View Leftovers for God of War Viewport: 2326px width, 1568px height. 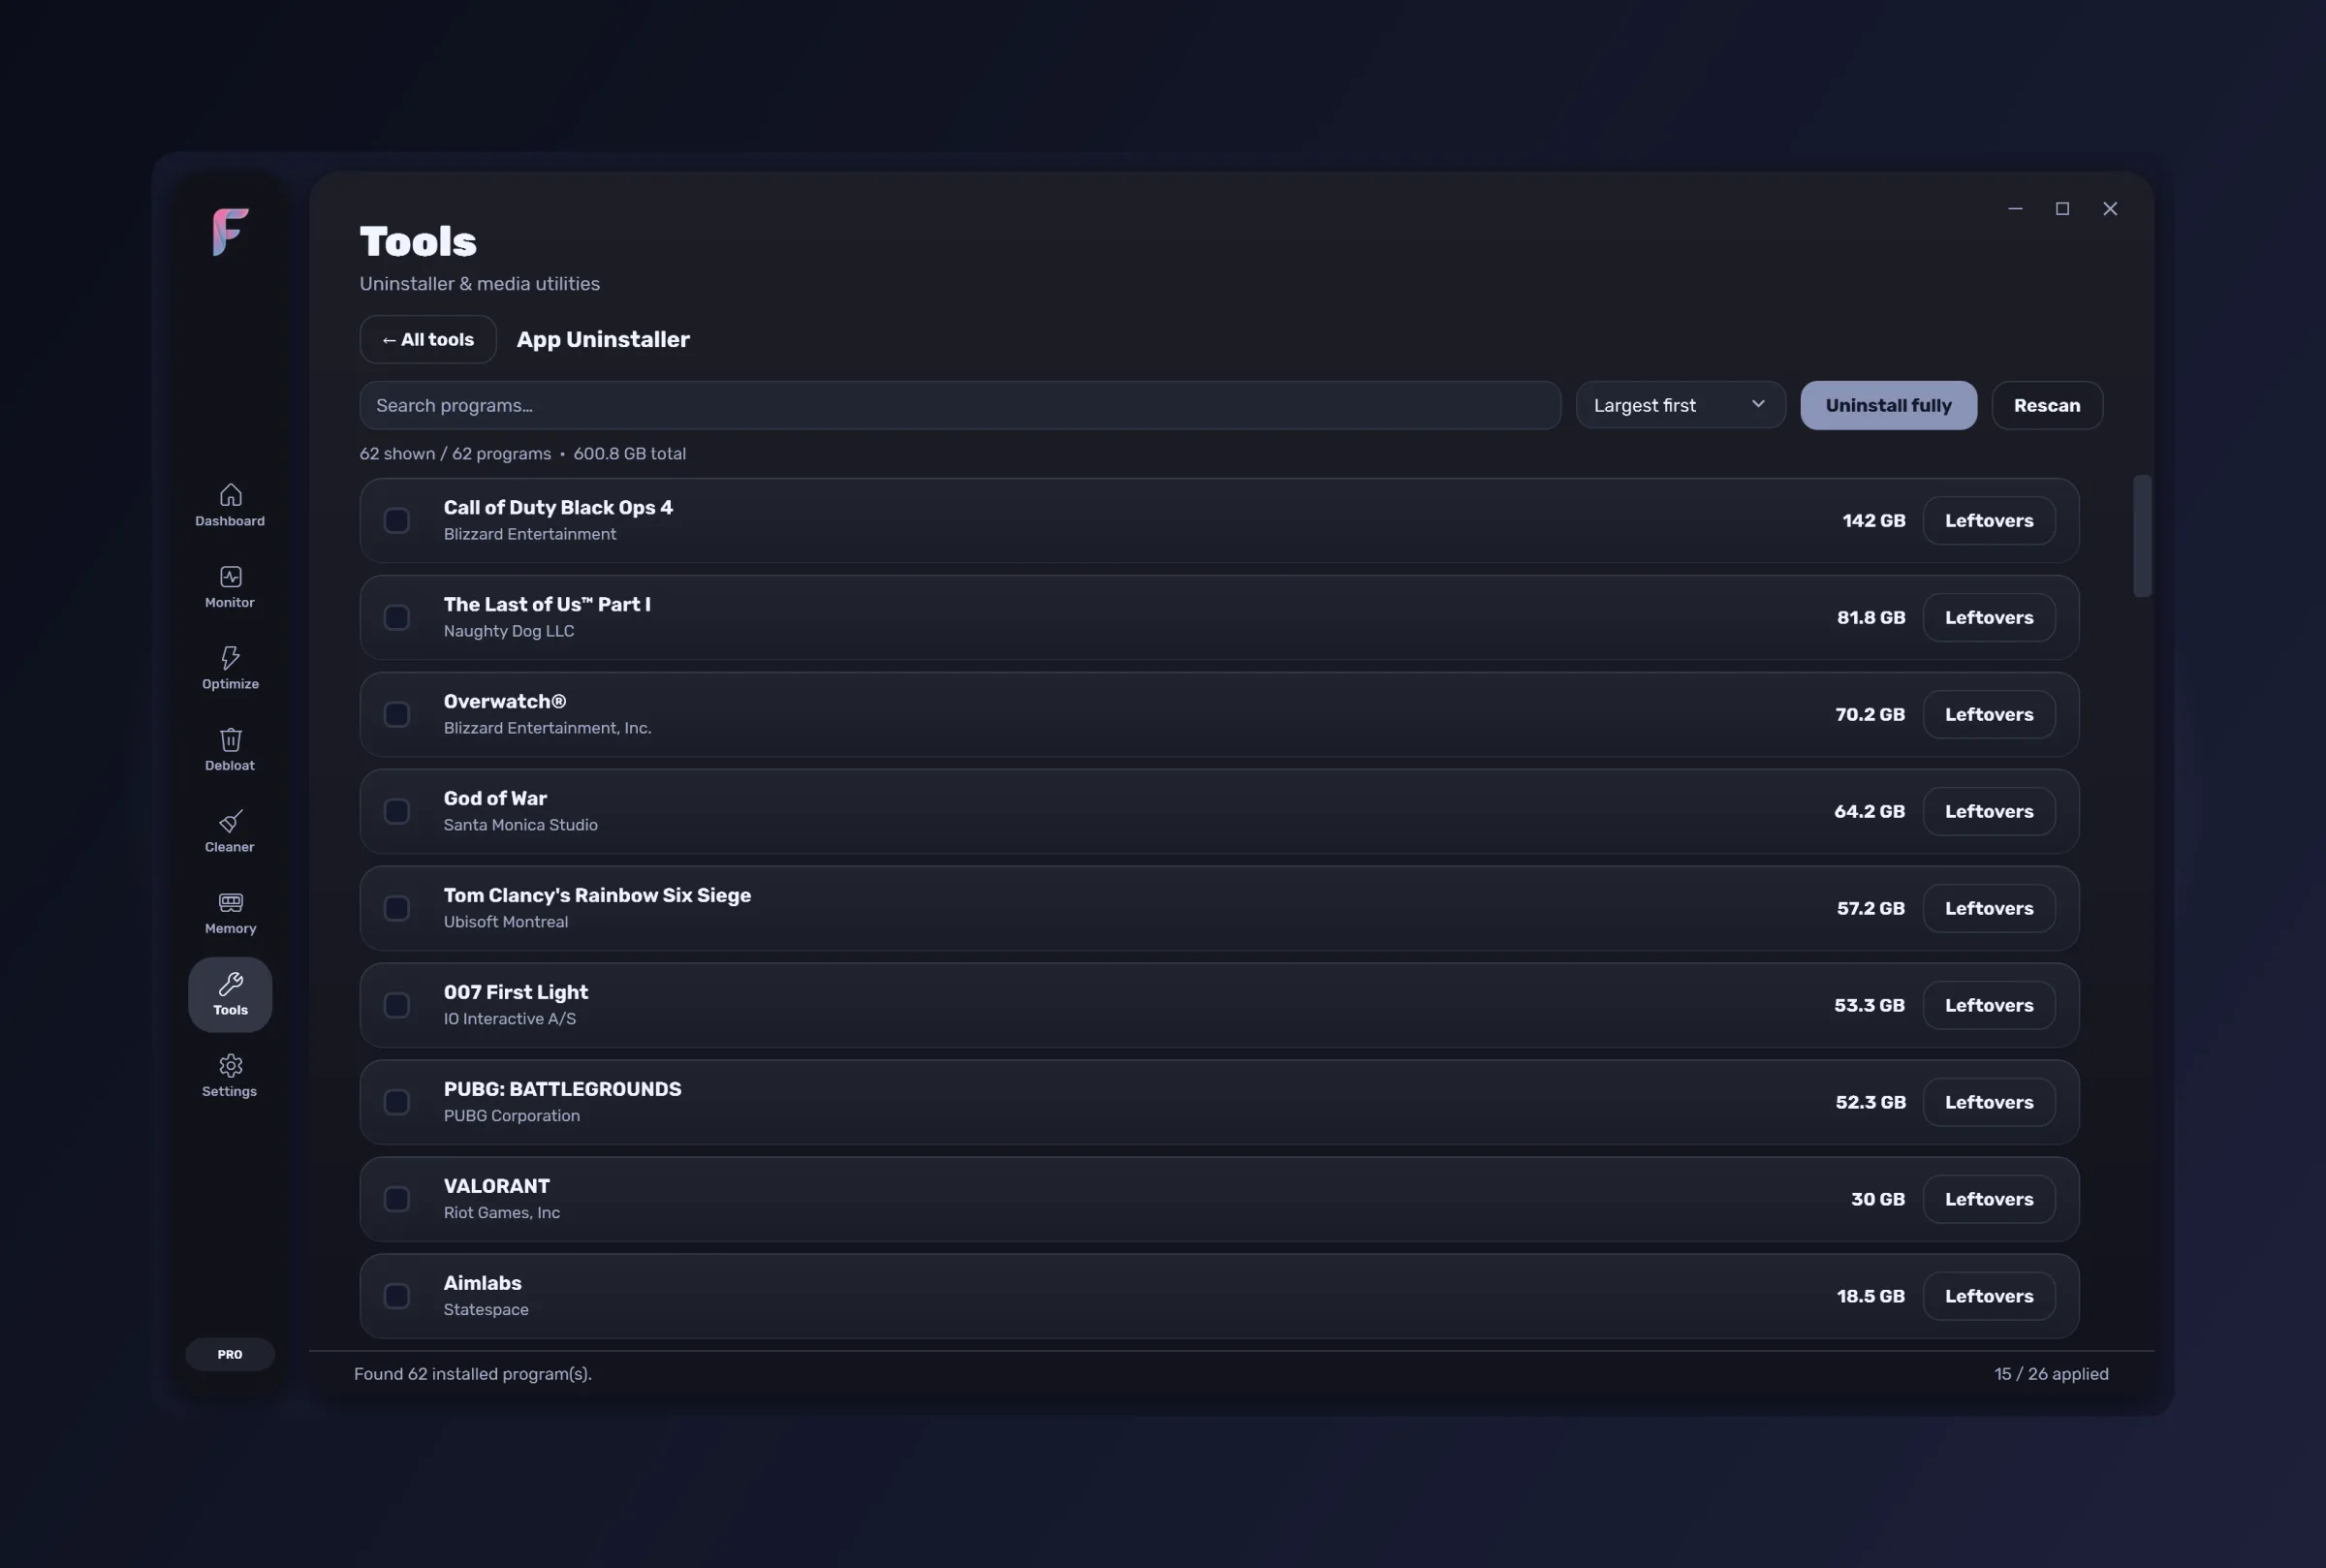coord(1989,811)
